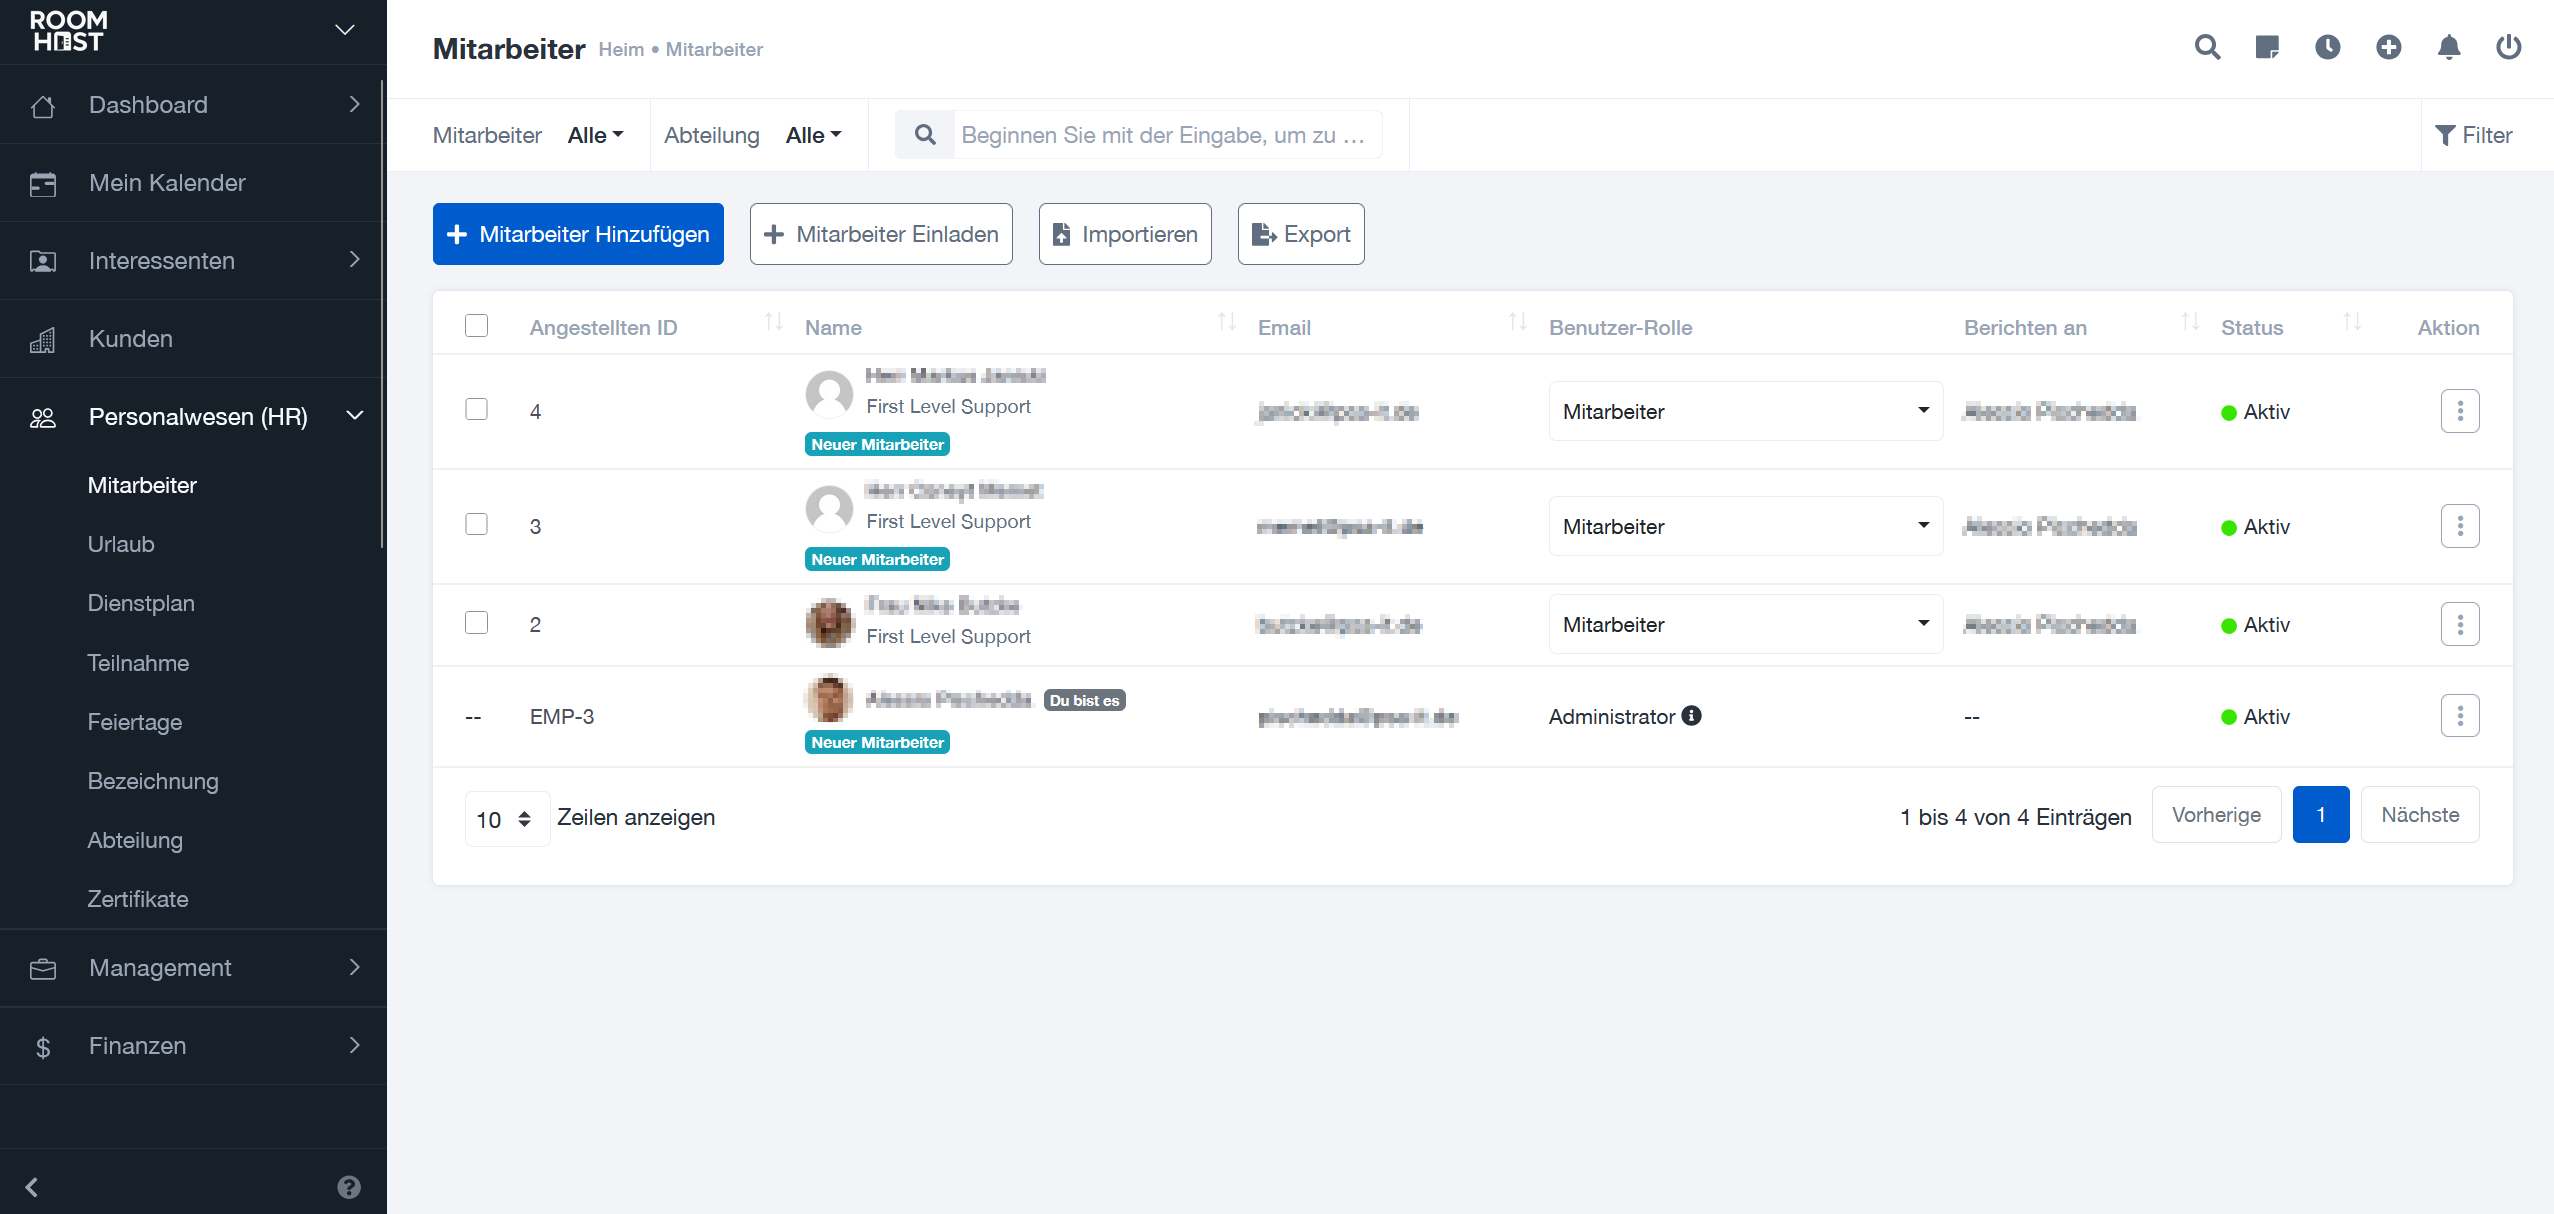Image resolution: width=2554 pixels, height=1214 pixels.
Task: Open the Abteilung Alle filter dropdown
Action: point(812,135)
